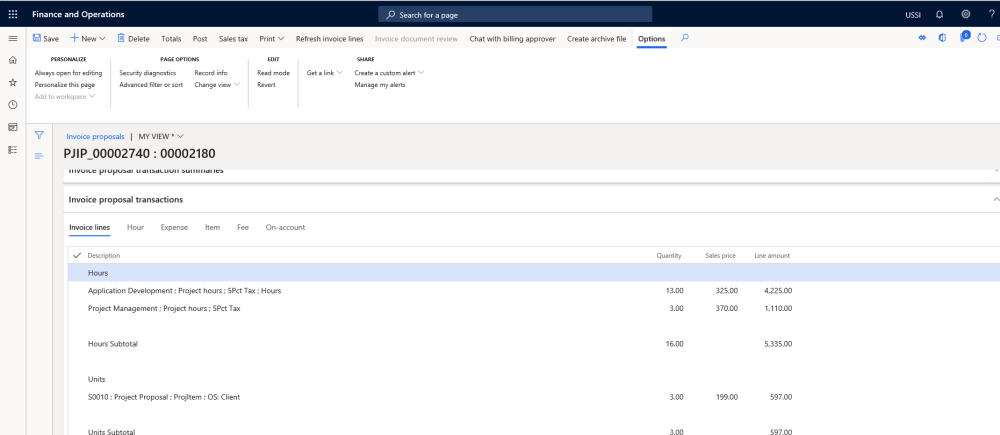Image resolution: width=1000 pixels, height=435 pixels.
Task: Open notifications bell icon
Action: click(x=939, y=15)
